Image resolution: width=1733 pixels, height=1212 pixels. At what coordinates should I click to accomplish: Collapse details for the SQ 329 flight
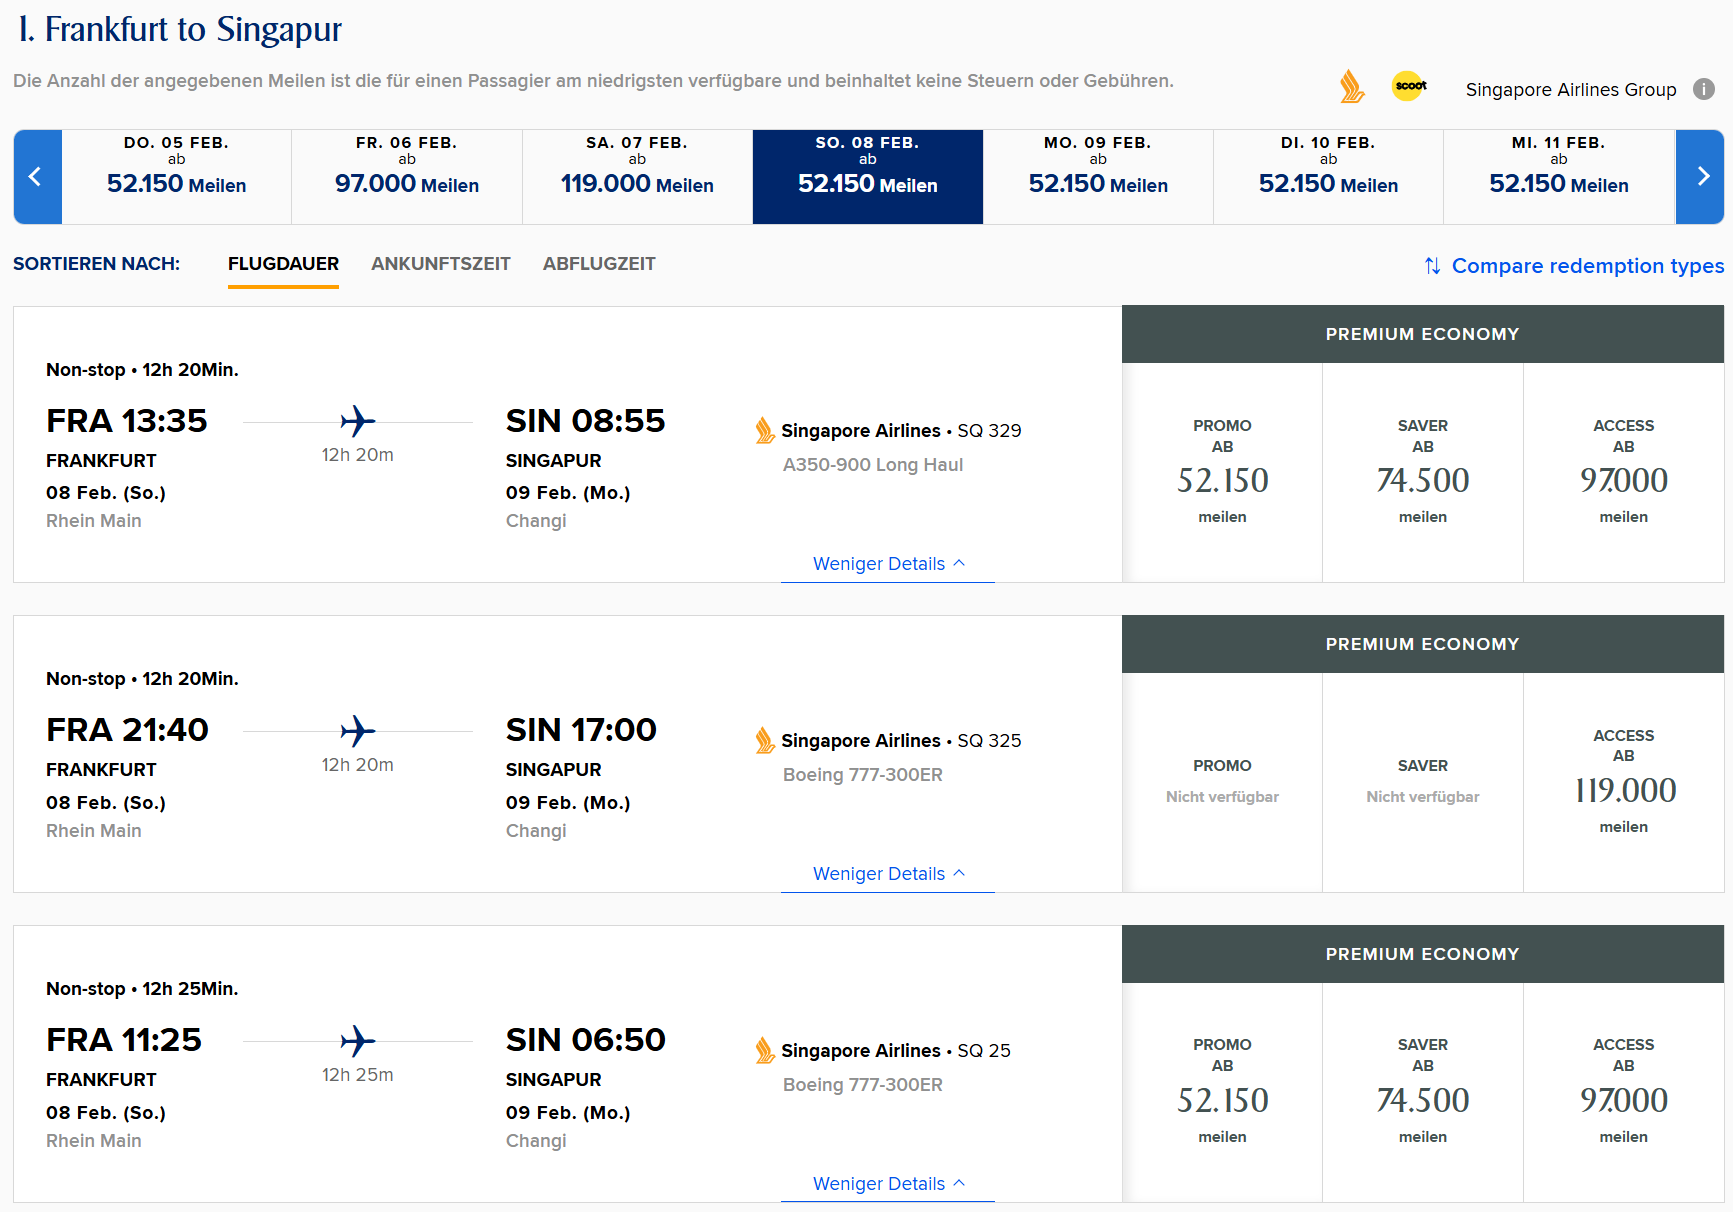(888, 564)
